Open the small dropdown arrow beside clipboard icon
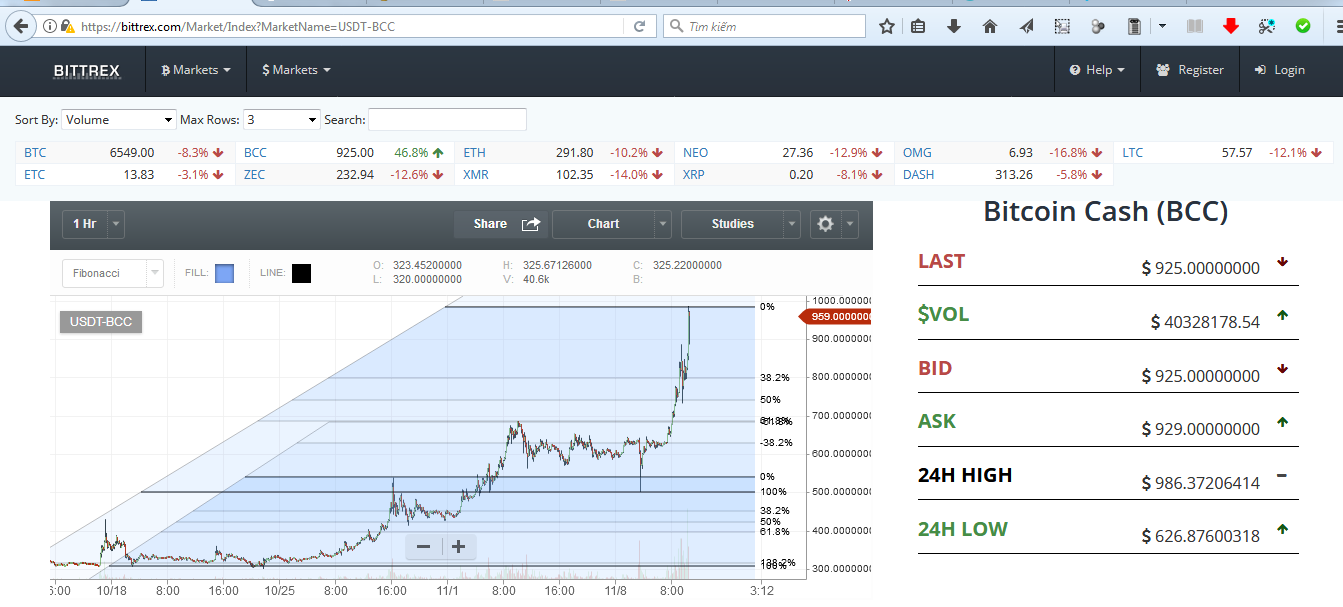The height and width of the screenshot is (607, 1343). 1162,26
